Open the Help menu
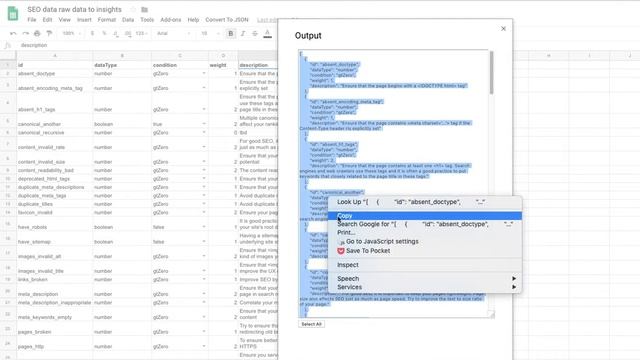The image size is (640, 360). tap(193, 20)
